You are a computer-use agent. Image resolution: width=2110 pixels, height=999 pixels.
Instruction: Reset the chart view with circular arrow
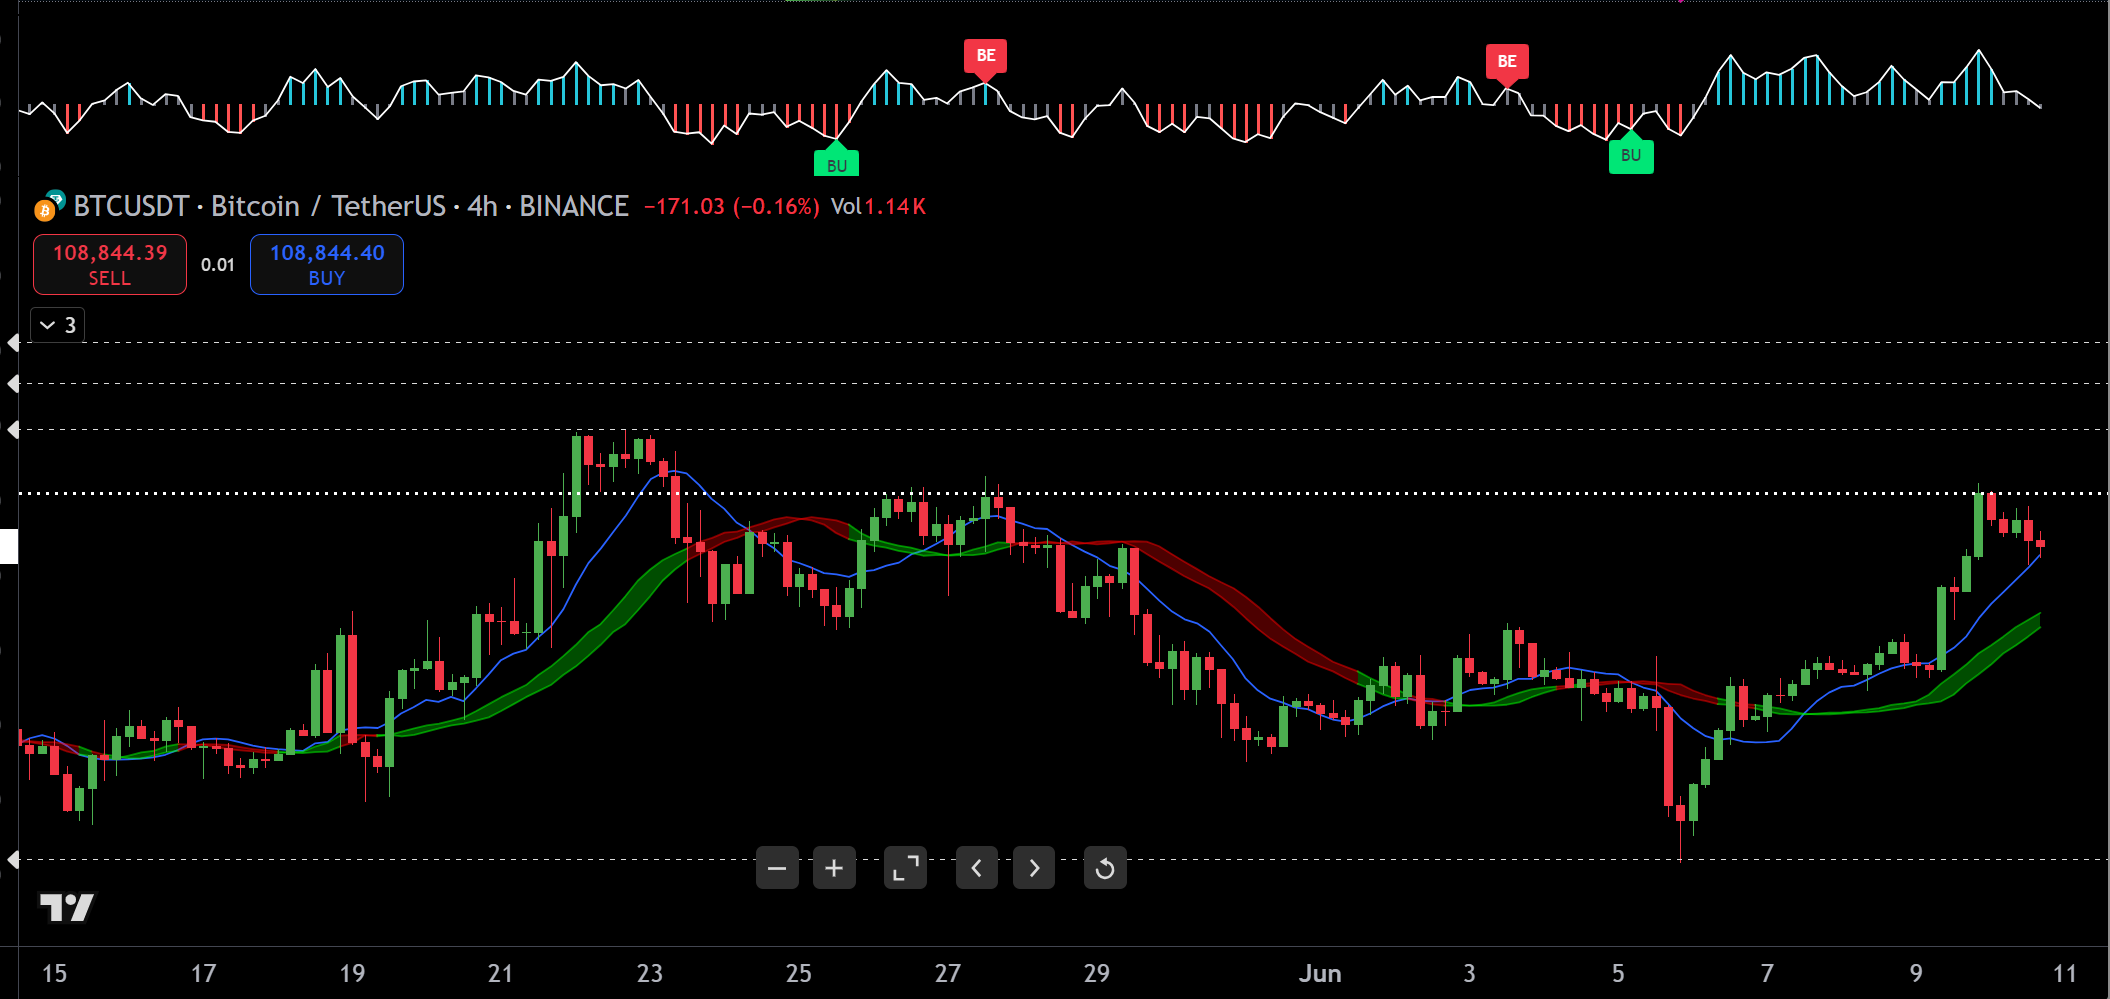(1105, 868)
